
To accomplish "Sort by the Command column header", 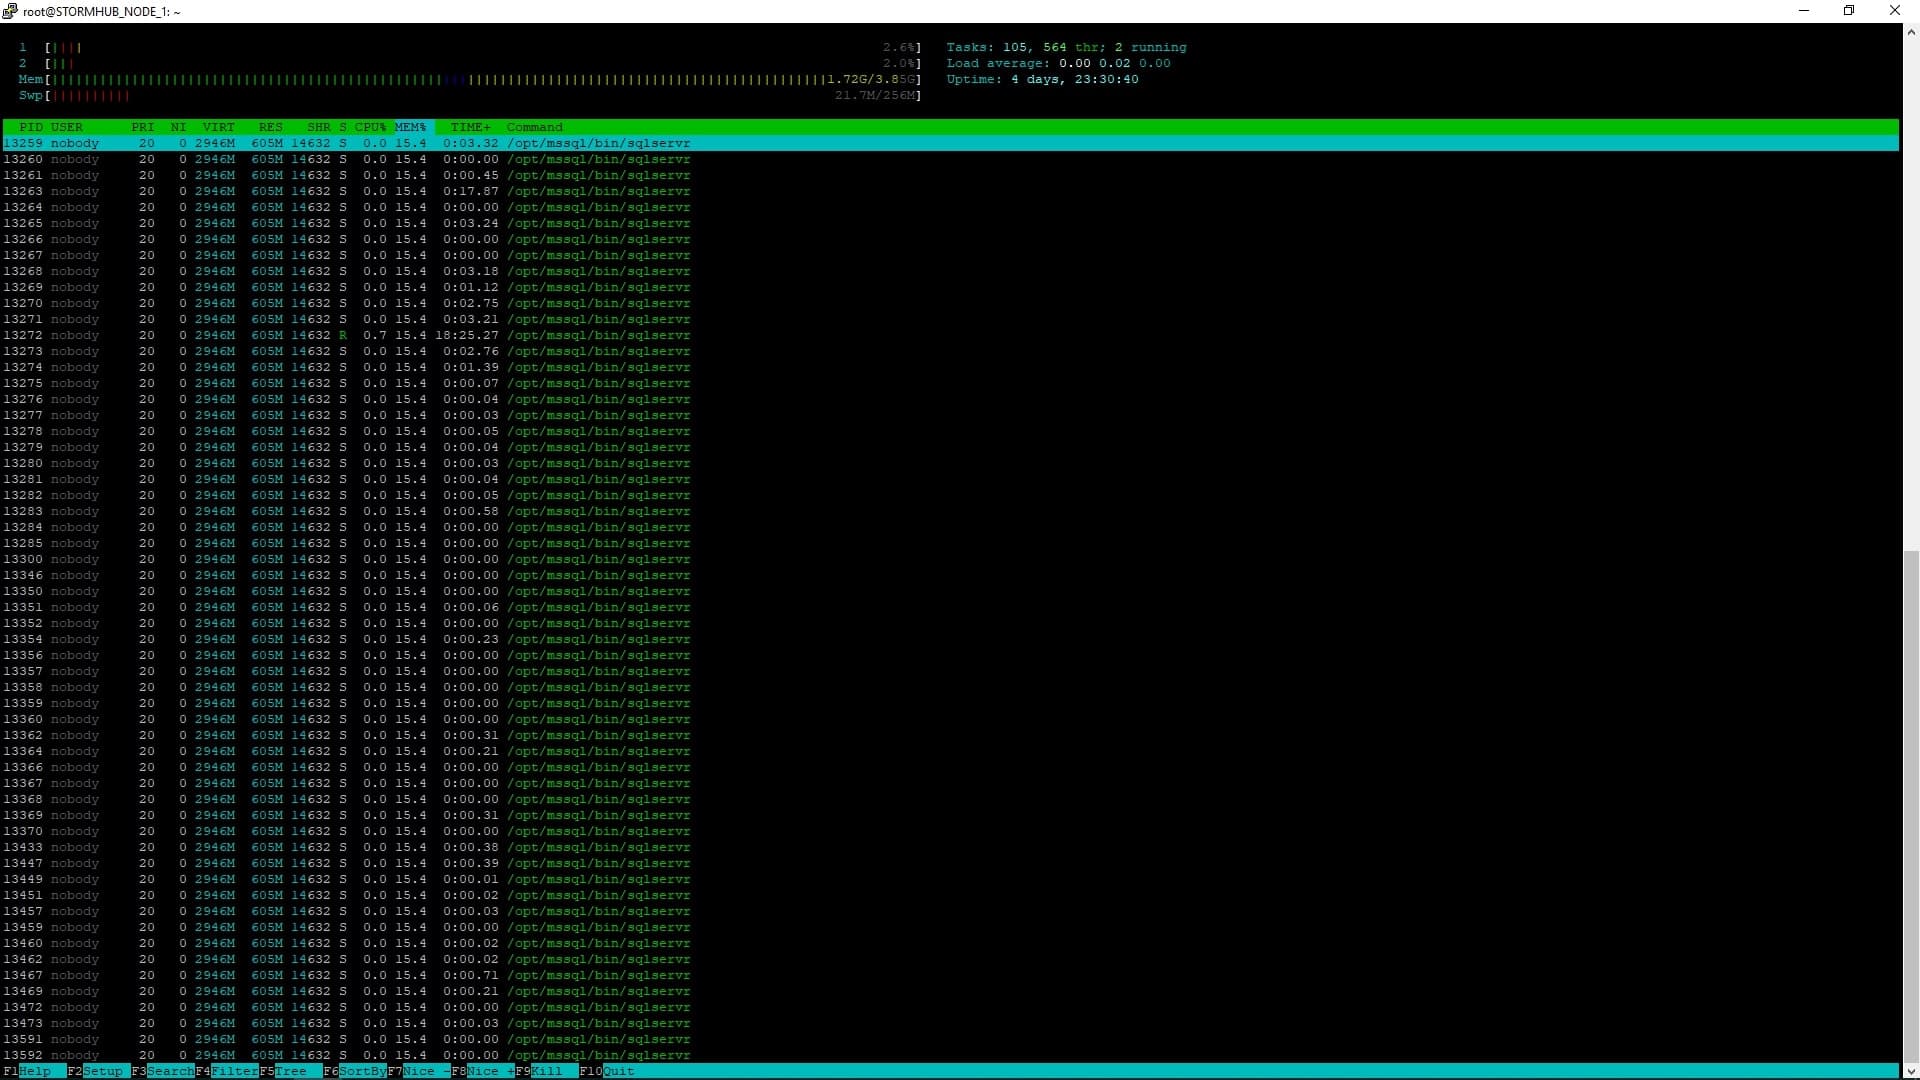I will coord(535,127).
